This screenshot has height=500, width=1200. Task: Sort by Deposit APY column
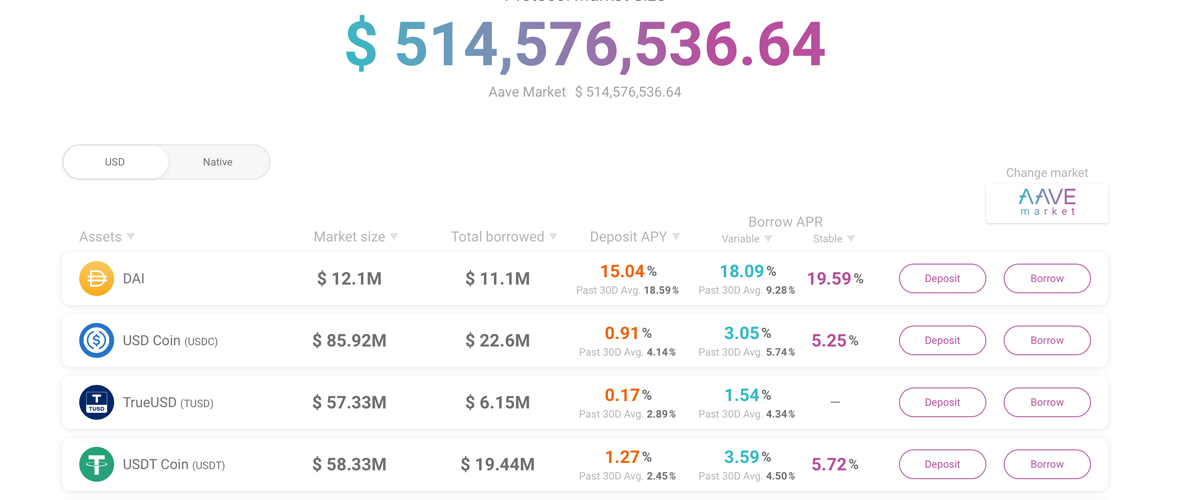[x=635, y=237]
